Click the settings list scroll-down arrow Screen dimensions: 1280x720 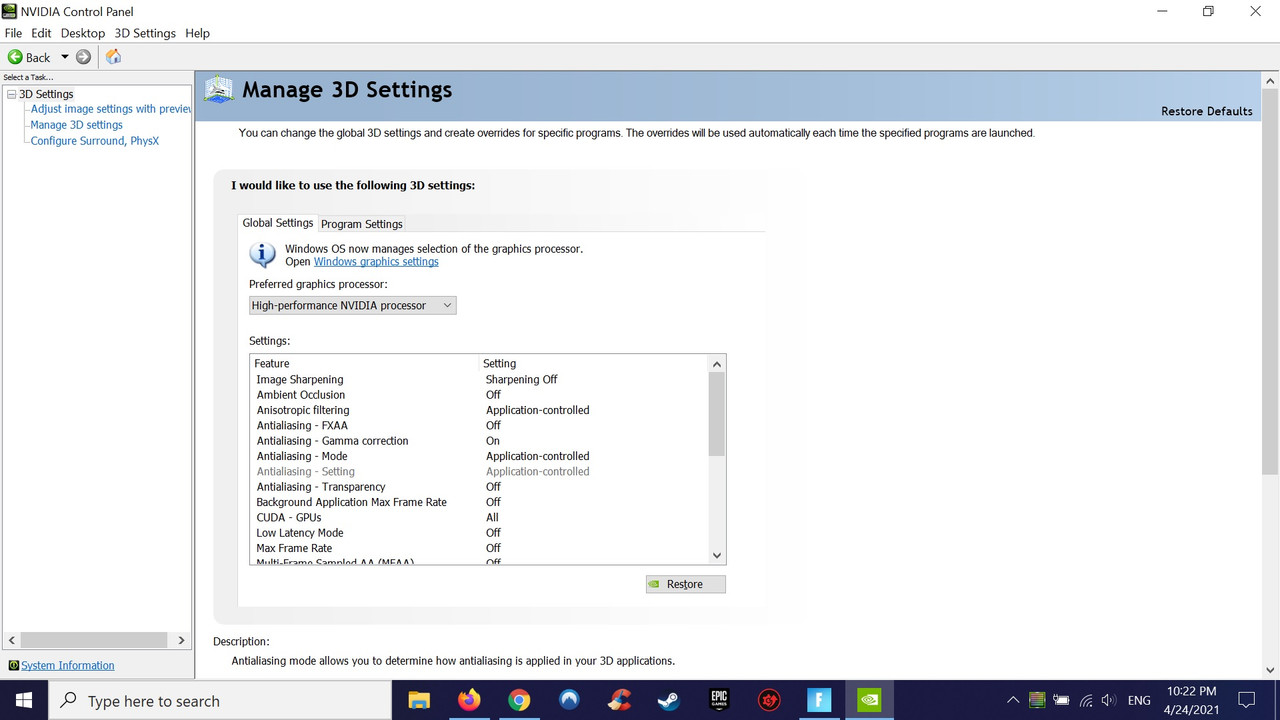(x=716, y=555)
